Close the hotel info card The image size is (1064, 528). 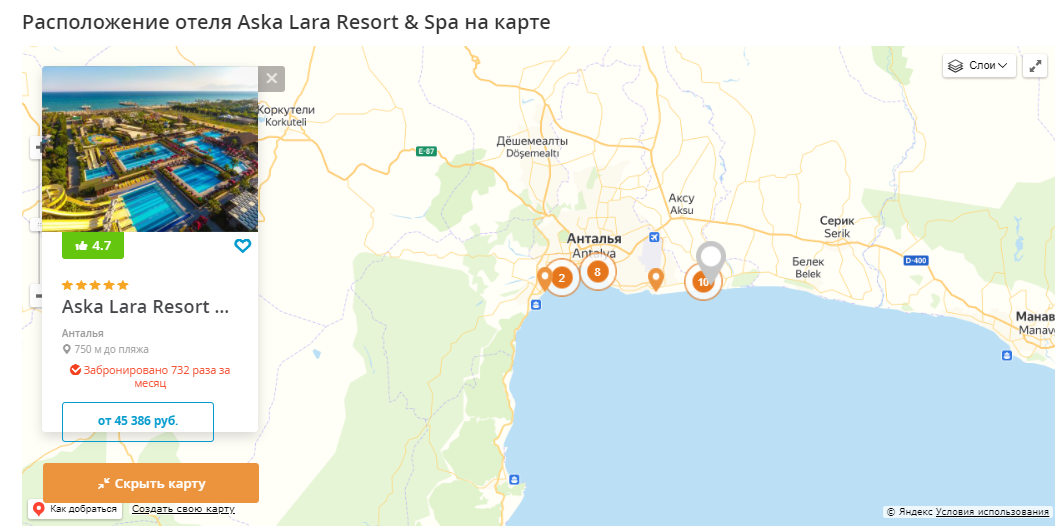(271, 79)
